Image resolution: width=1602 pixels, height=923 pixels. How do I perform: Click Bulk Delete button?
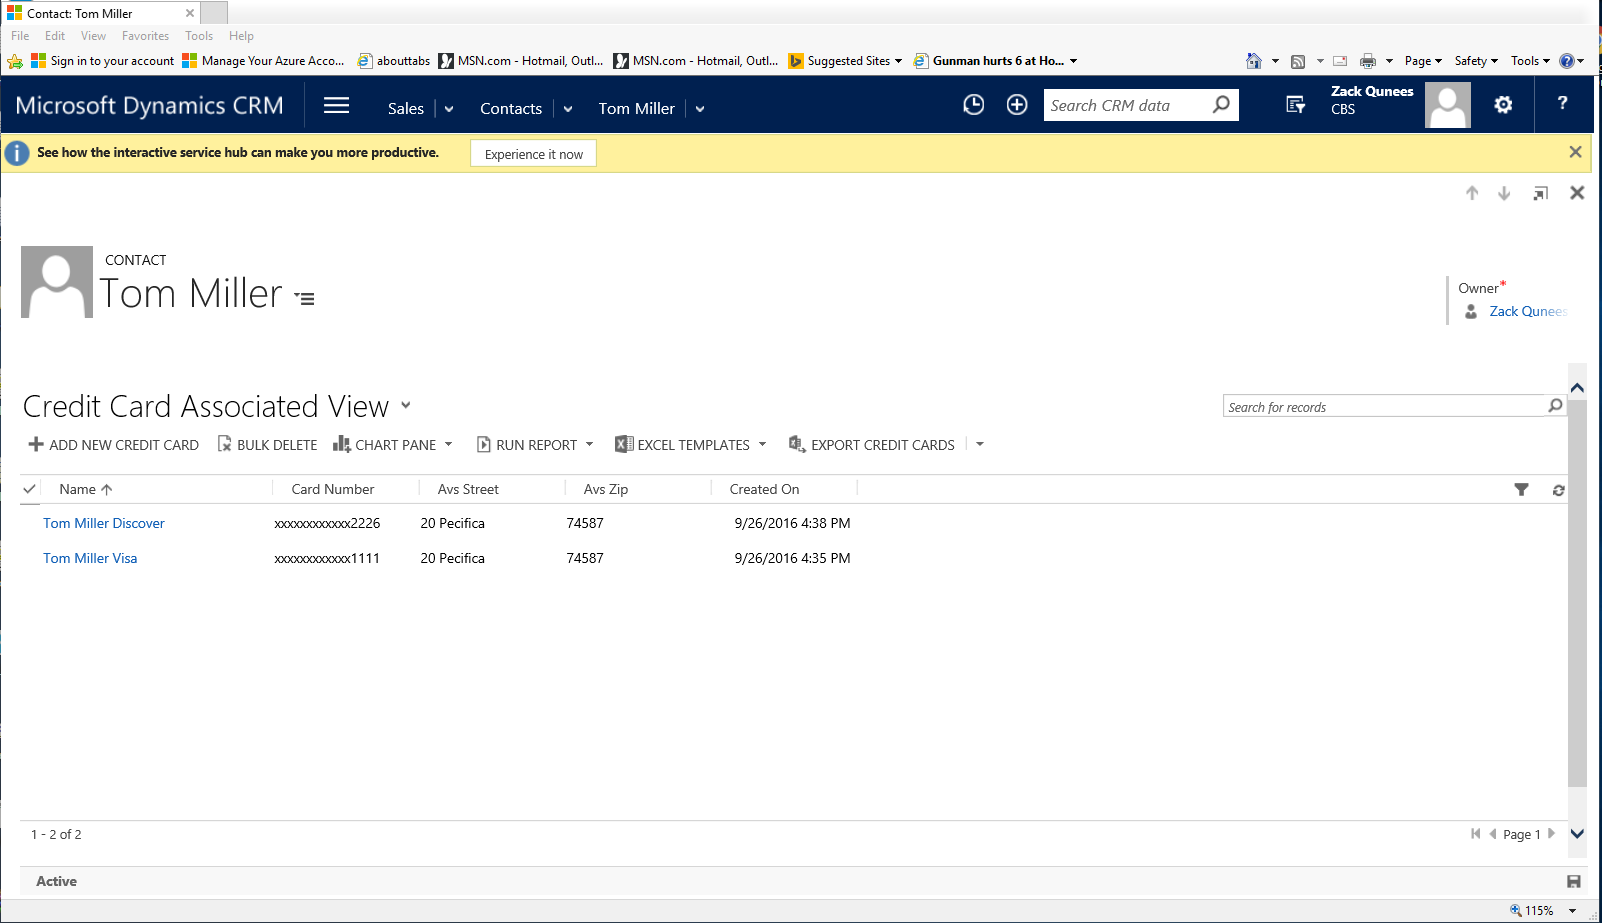point(267,445)
